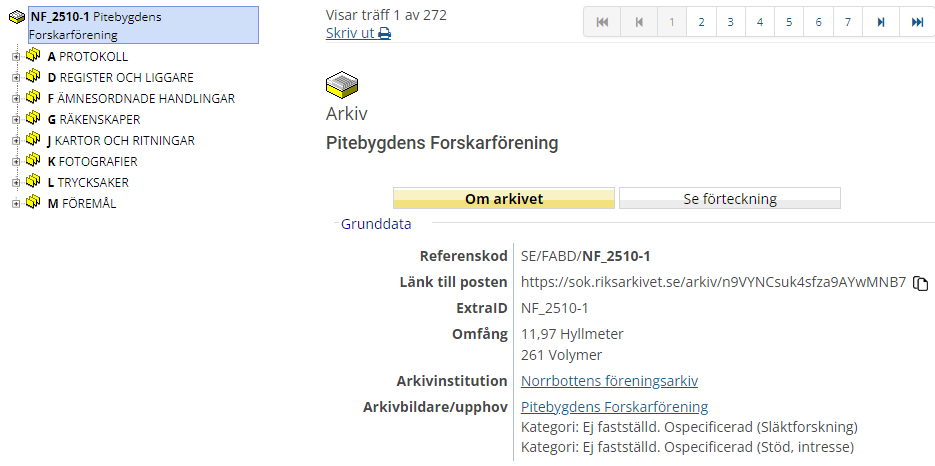This screenshot has height=466, width=935.
Task: Expand the M FÖREMÅL tree node
Action: (15, 204)
